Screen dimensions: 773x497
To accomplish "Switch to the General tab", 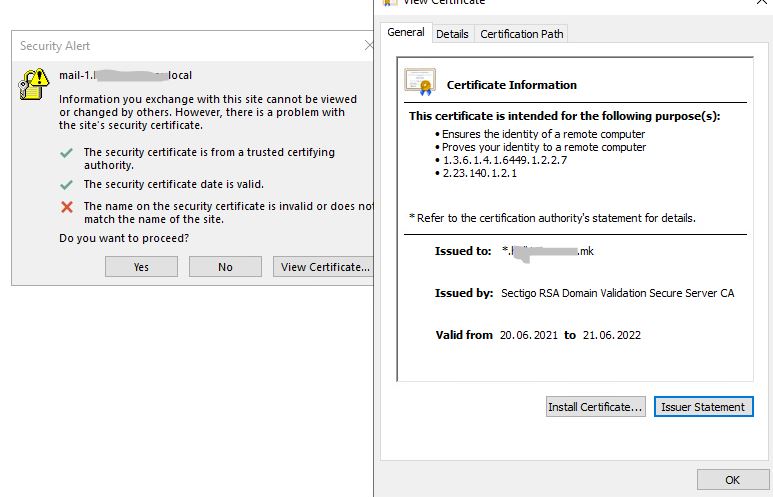I will (406, 33).
